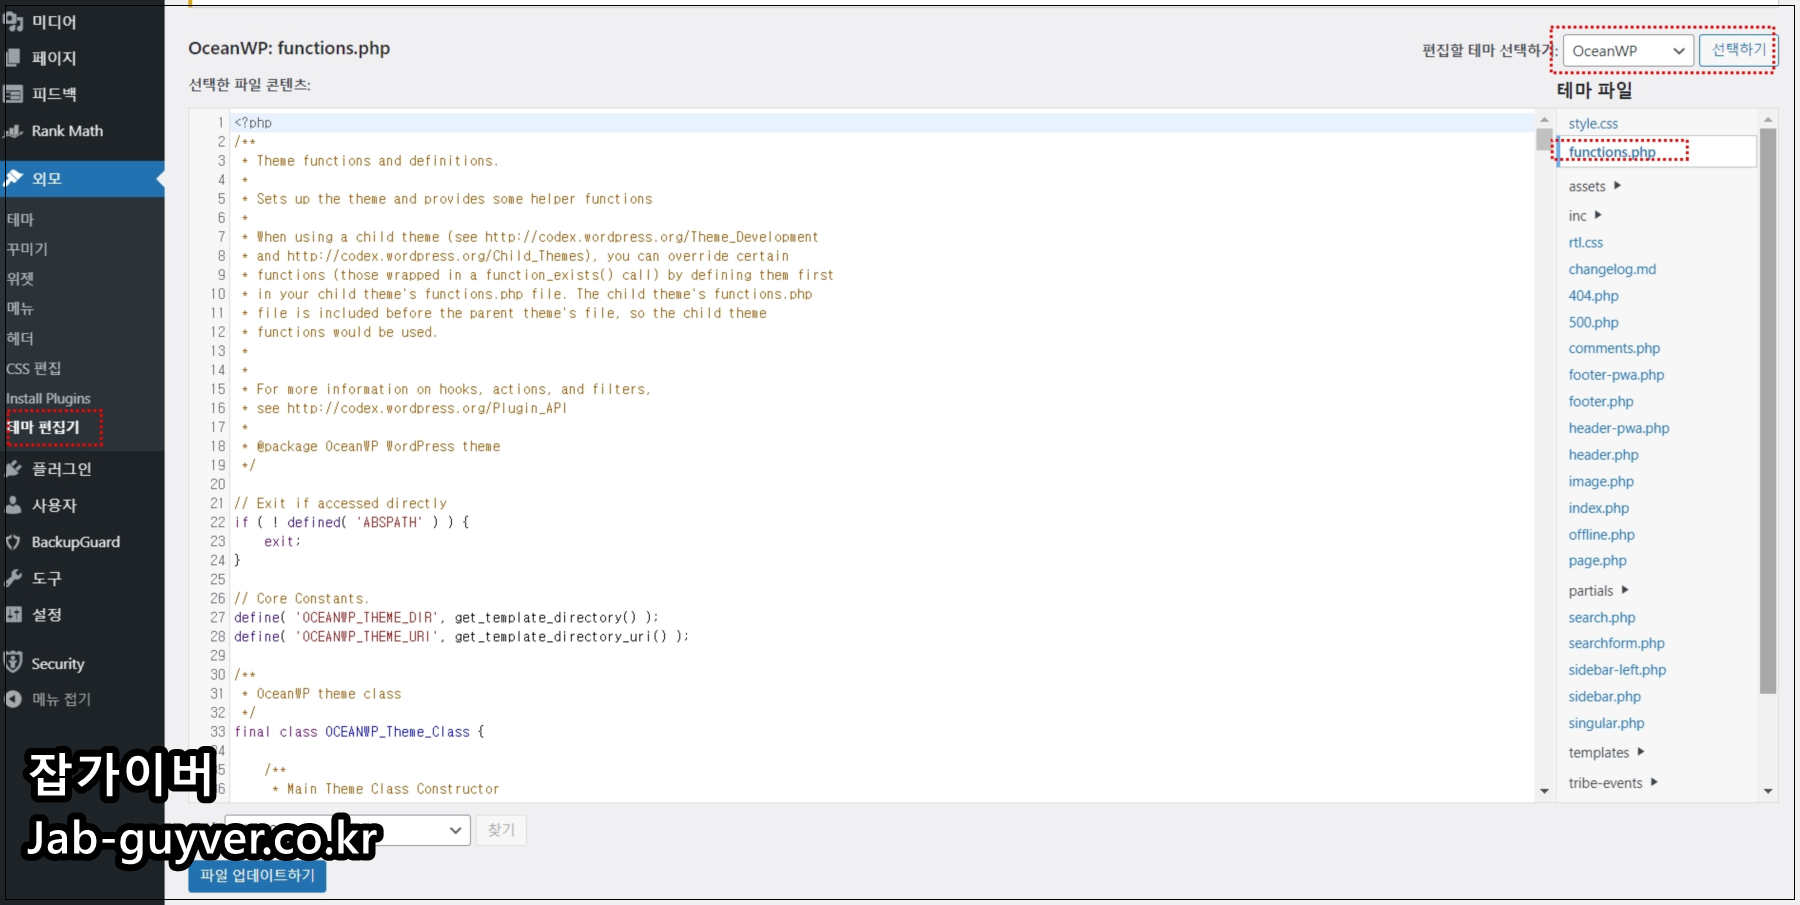
Task: Open offline.php theme file
Action: 1601,535
